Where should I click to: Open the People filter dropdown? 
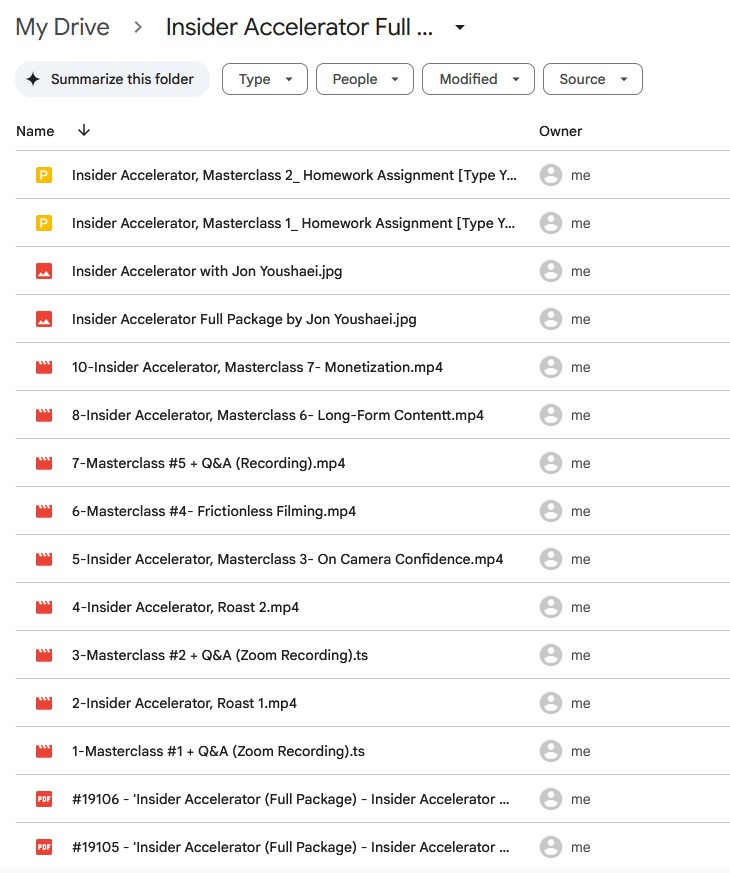(x=364, y=79)
